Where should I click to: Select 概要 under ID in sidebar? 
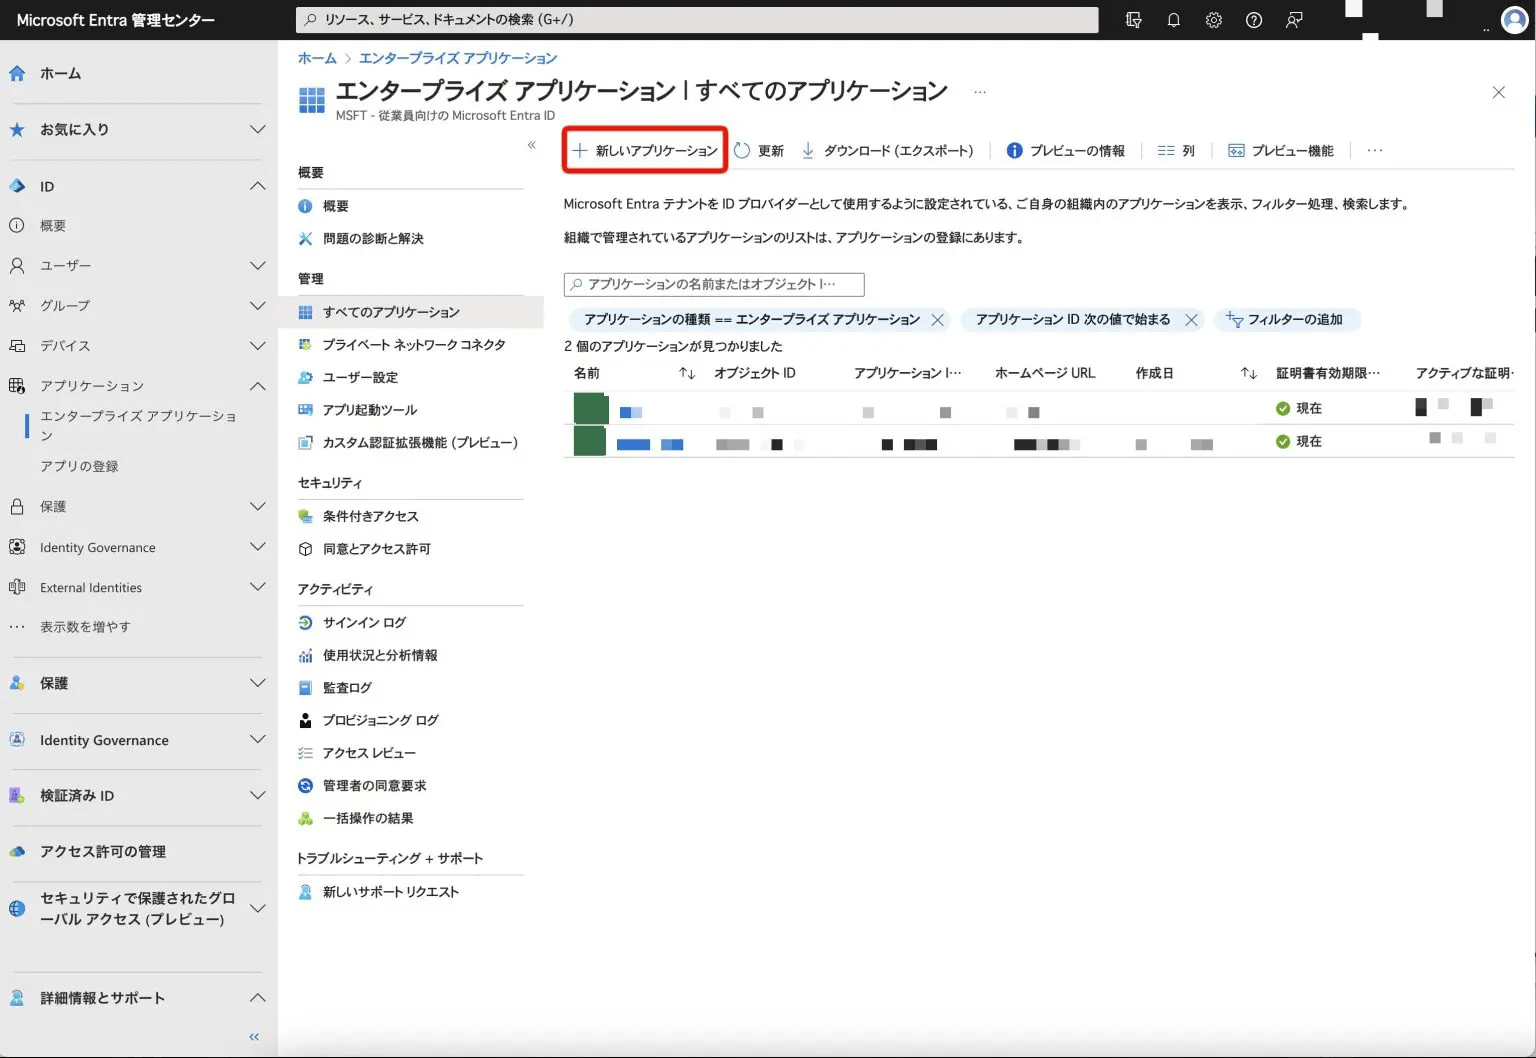tap(53, 226)
